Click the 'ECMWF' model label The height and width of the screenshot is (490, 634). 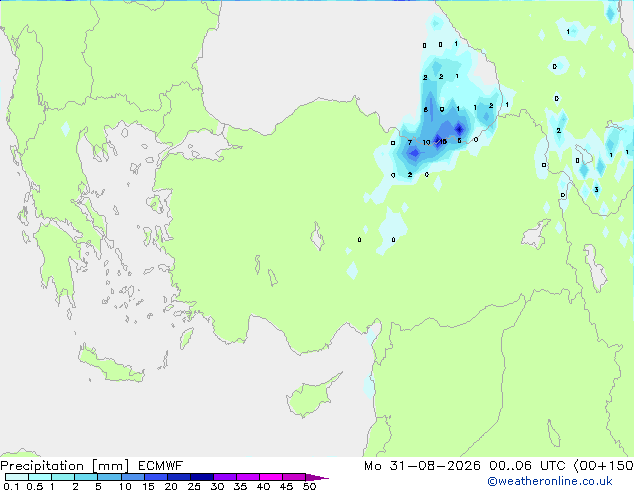(x=161, y=466)
